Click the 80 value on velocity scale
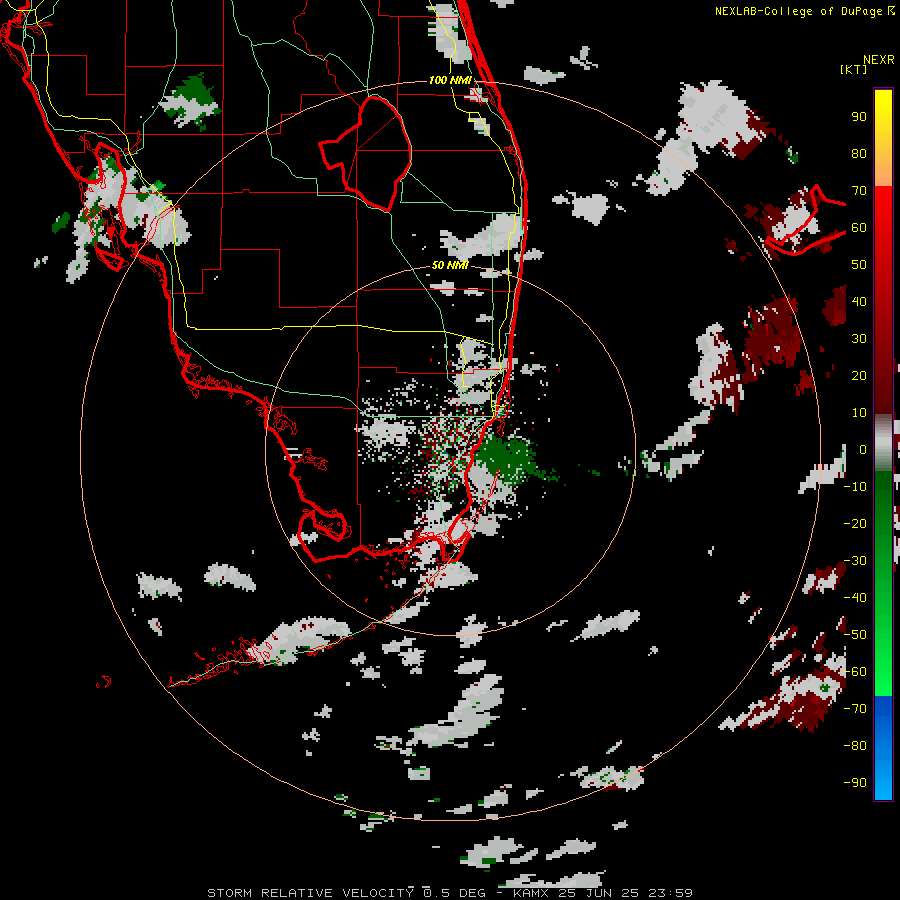900x900 pixels. coord(859,154)
